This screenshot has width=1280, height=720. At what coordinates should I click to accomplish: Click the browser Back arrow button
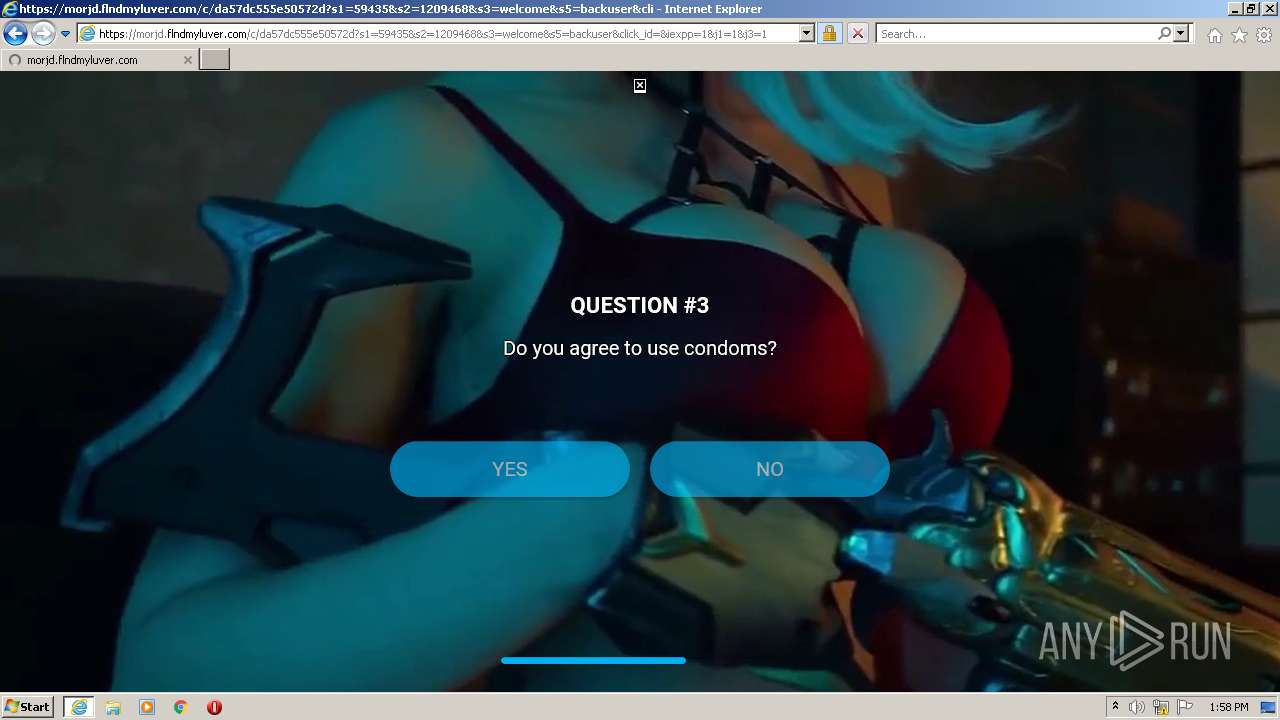pos(15,34)
